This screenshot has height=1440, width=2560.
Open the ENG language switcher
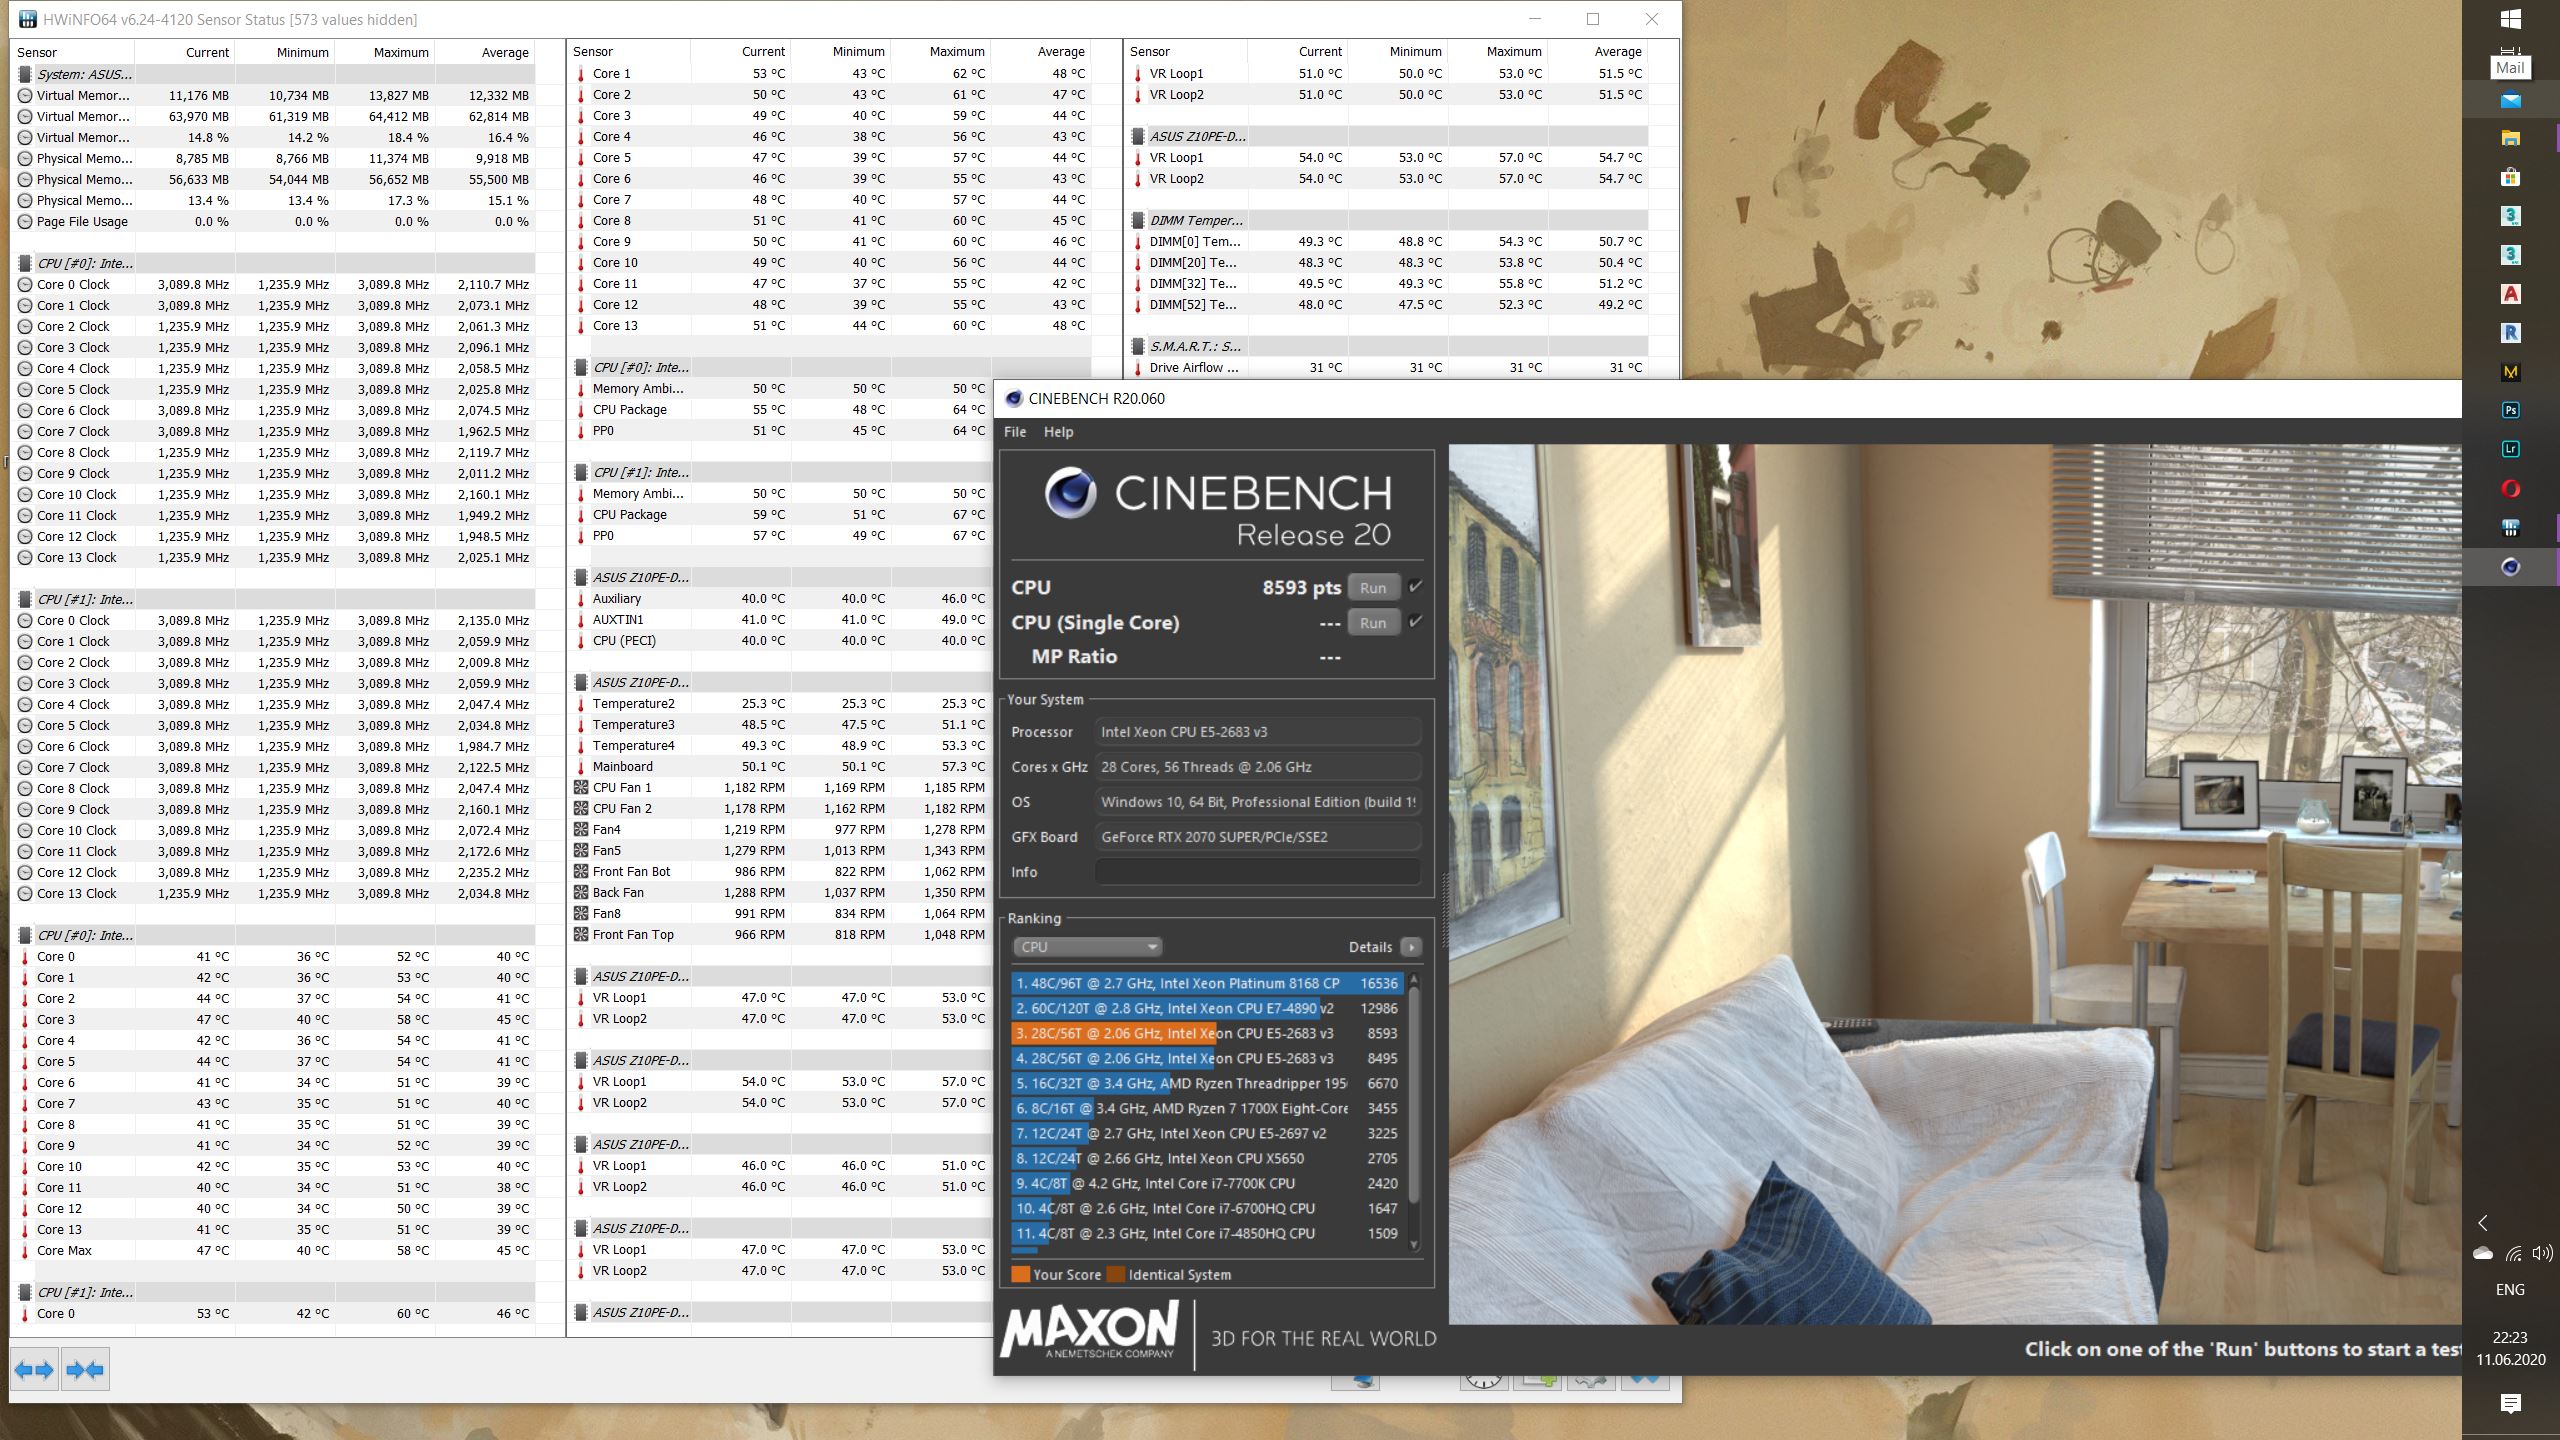tap(2510, 1290)
